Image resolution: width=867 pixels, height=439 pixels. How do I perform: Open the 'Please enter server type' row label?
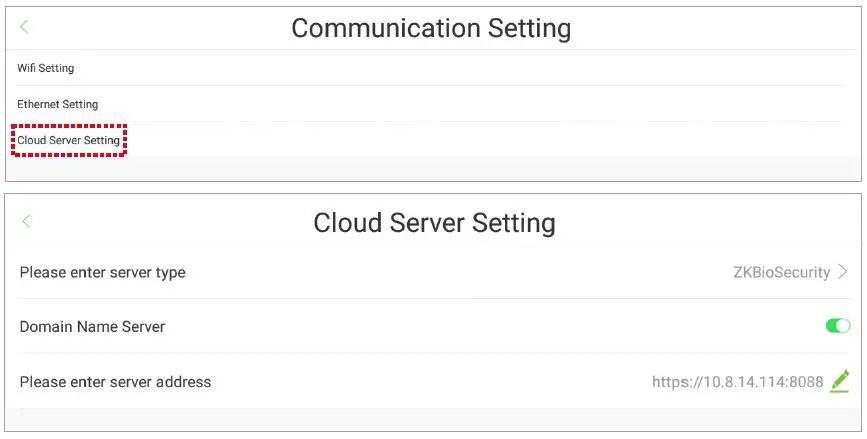click(102, 272)
